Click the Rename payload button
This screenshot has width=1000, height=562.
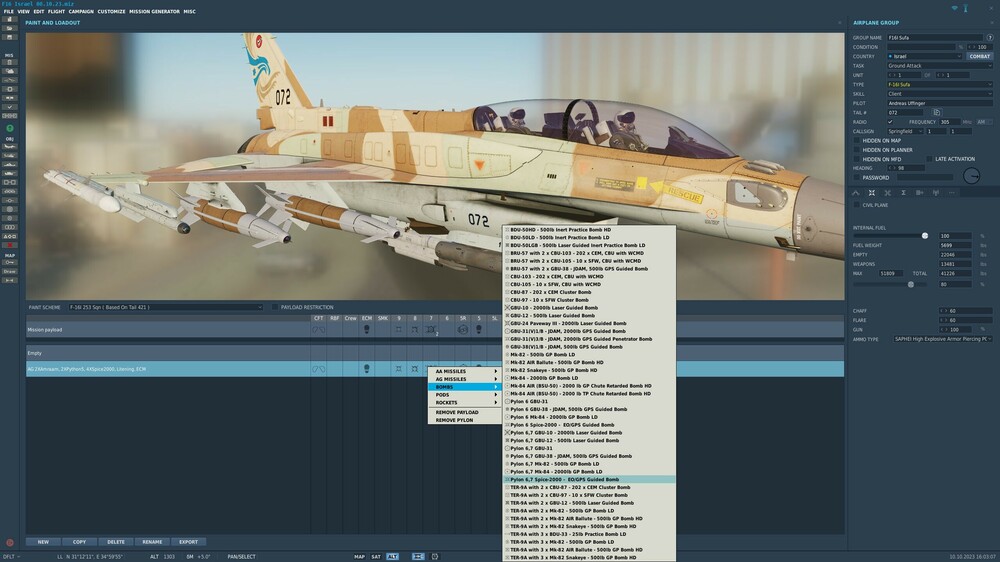152,542
